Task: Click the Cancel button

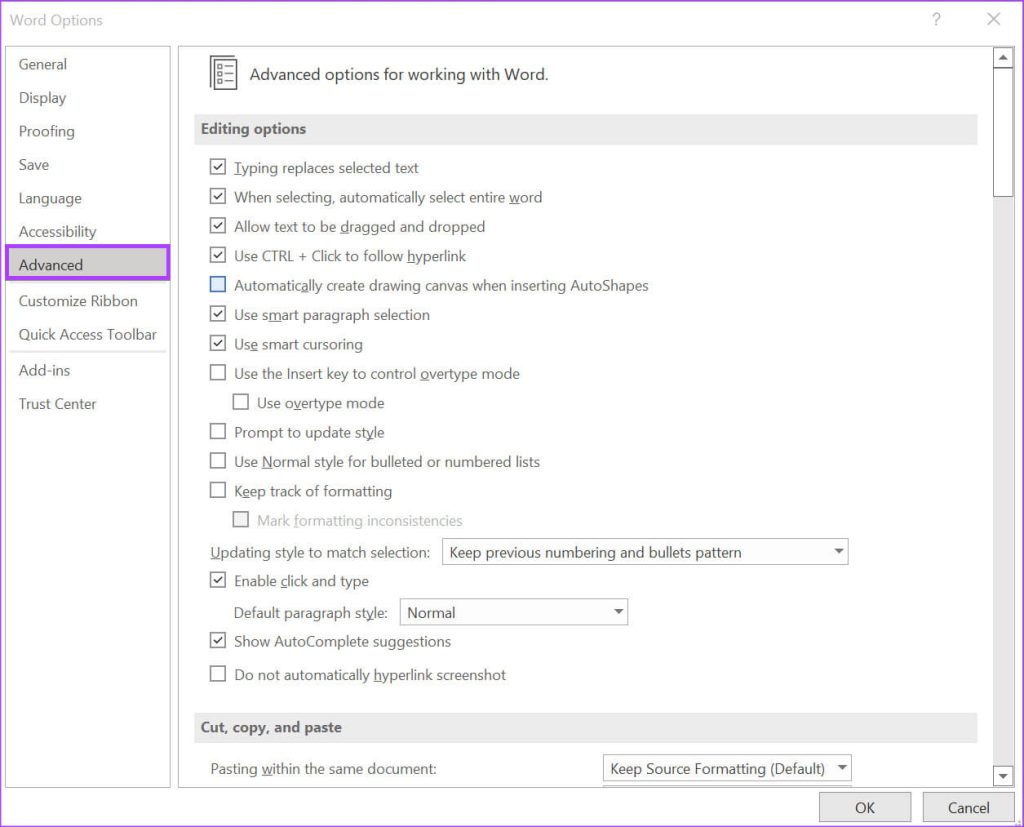Action: coord(968,807)
